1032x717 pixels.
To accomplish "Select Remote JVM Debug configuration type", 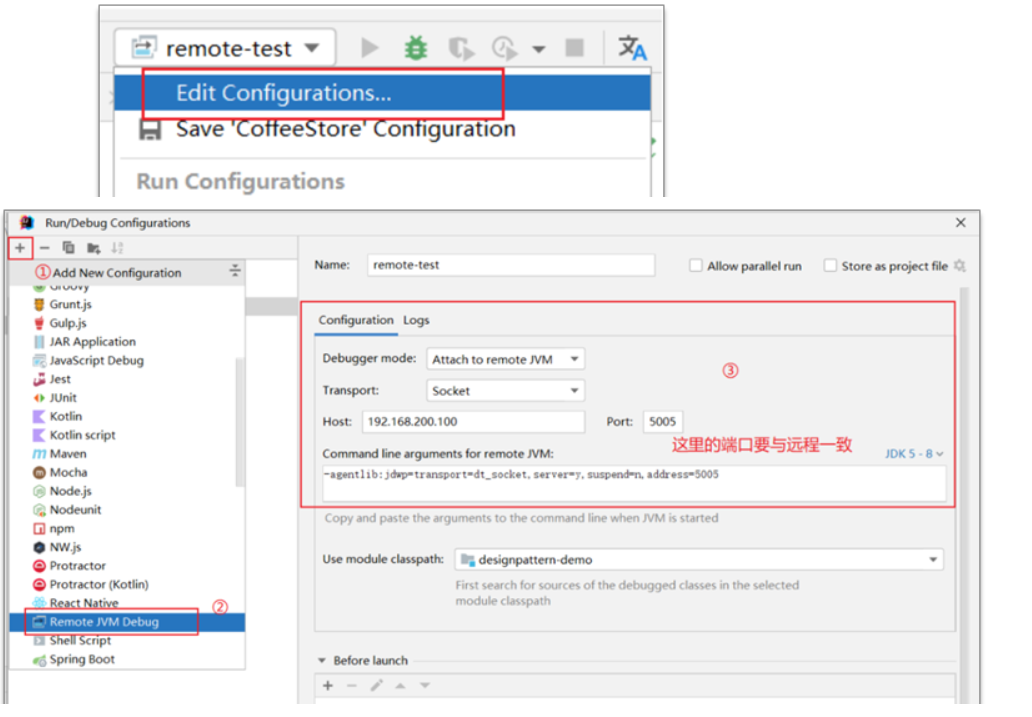I will point(128,622).
